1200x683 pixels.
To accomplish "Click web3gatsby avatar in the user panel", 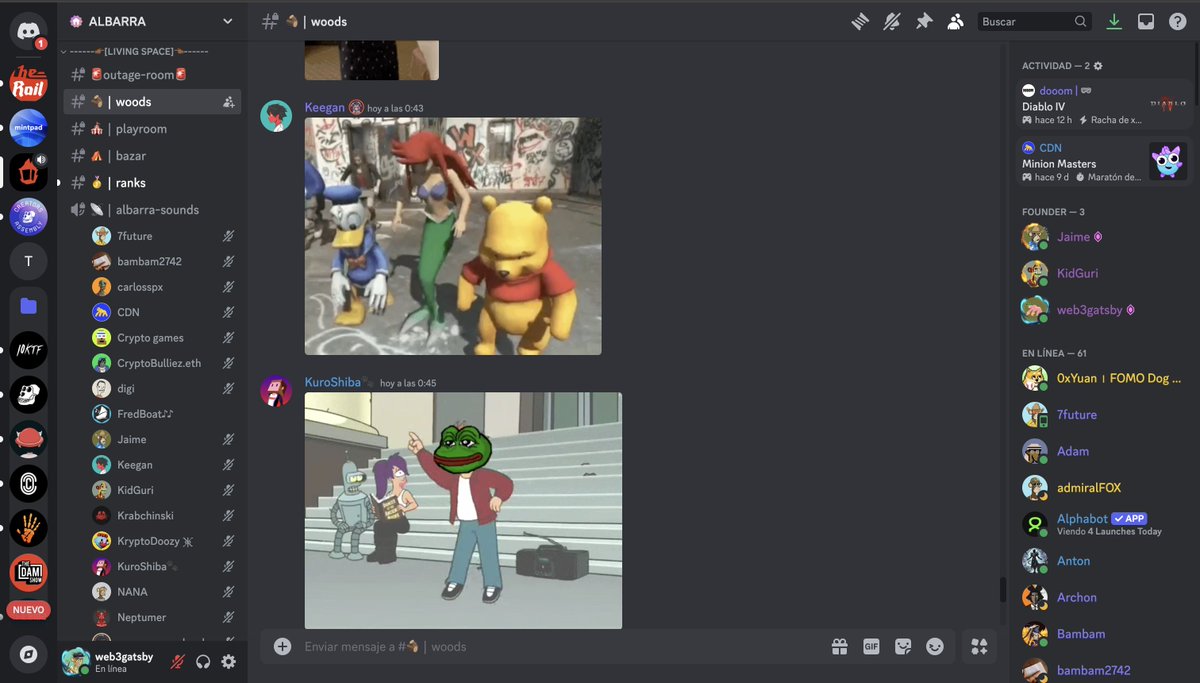I will (x=75, y=661).
